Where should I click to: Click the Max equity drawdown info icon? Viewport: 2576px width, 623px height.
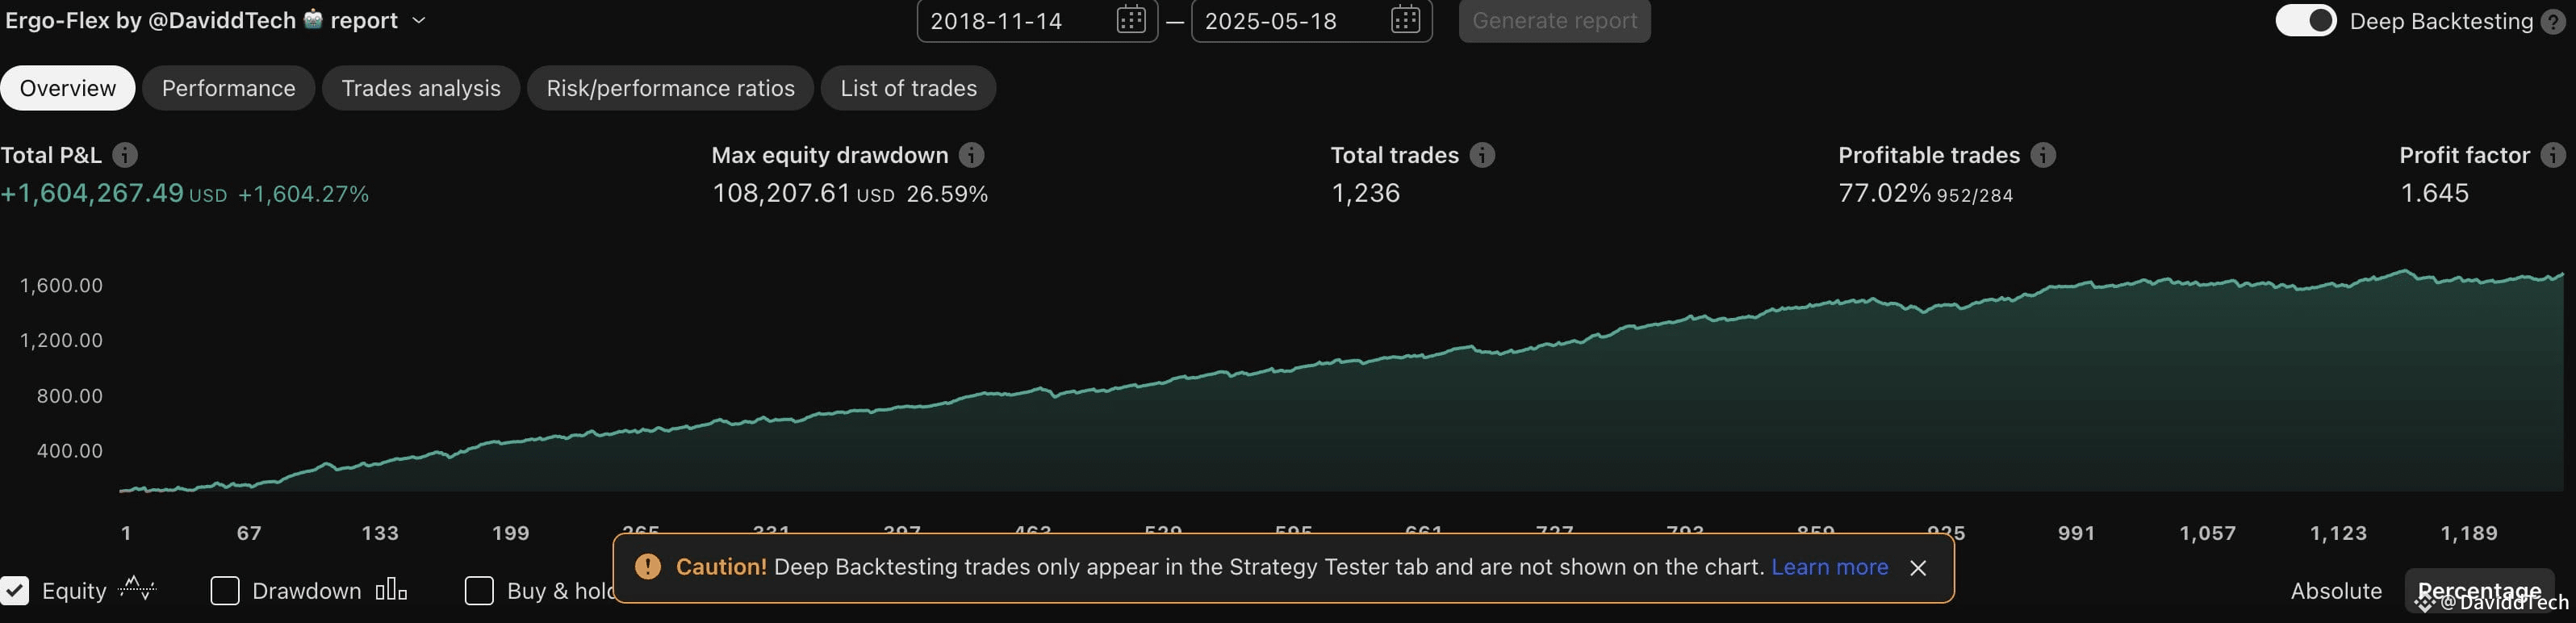(971, 155)
